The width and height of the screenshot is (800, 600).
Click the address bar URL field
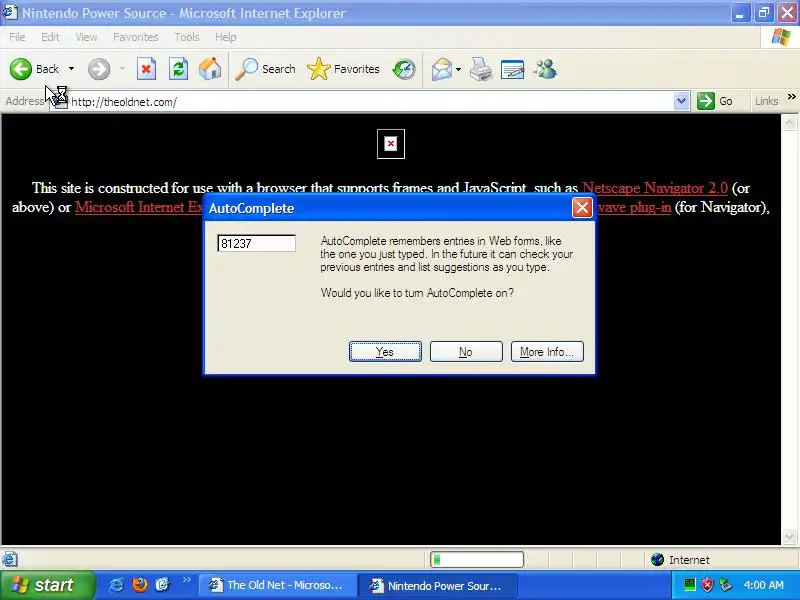click(x=370, y=102)
